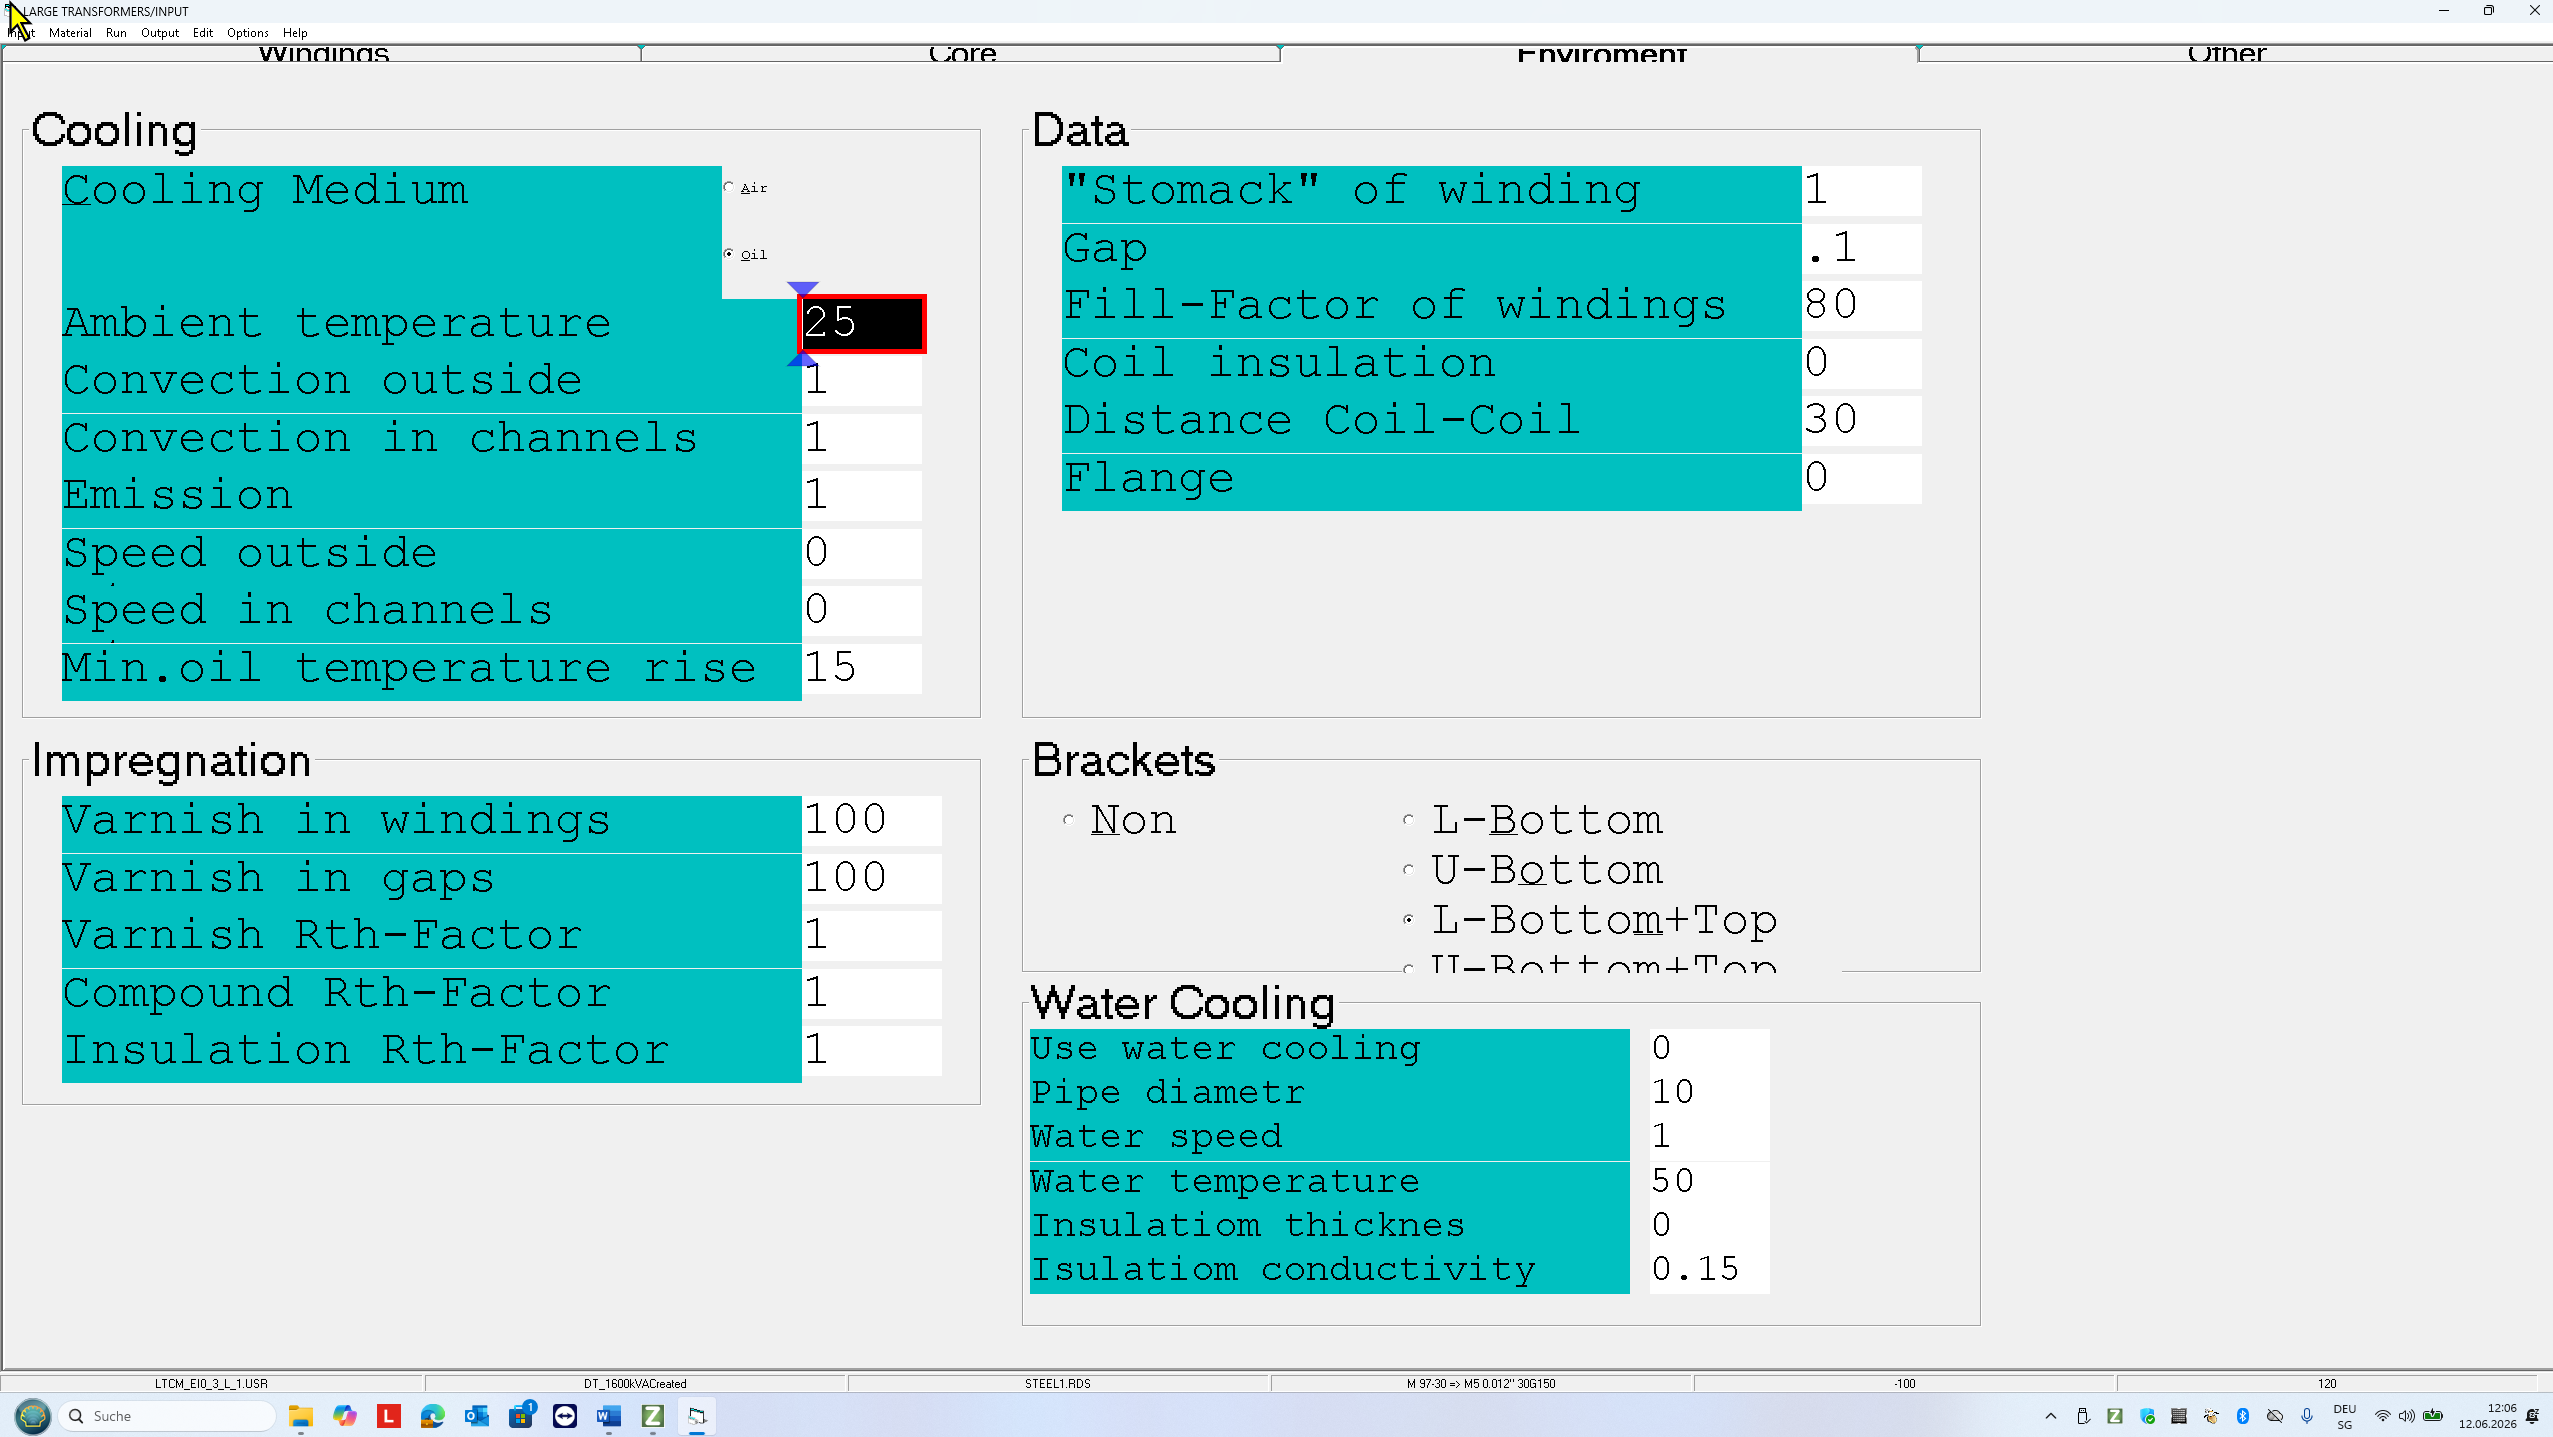The width and height of the screenshot is (2553, 1437).
Task: Open the Windows Start button
Action: [x=33, y=1416]
